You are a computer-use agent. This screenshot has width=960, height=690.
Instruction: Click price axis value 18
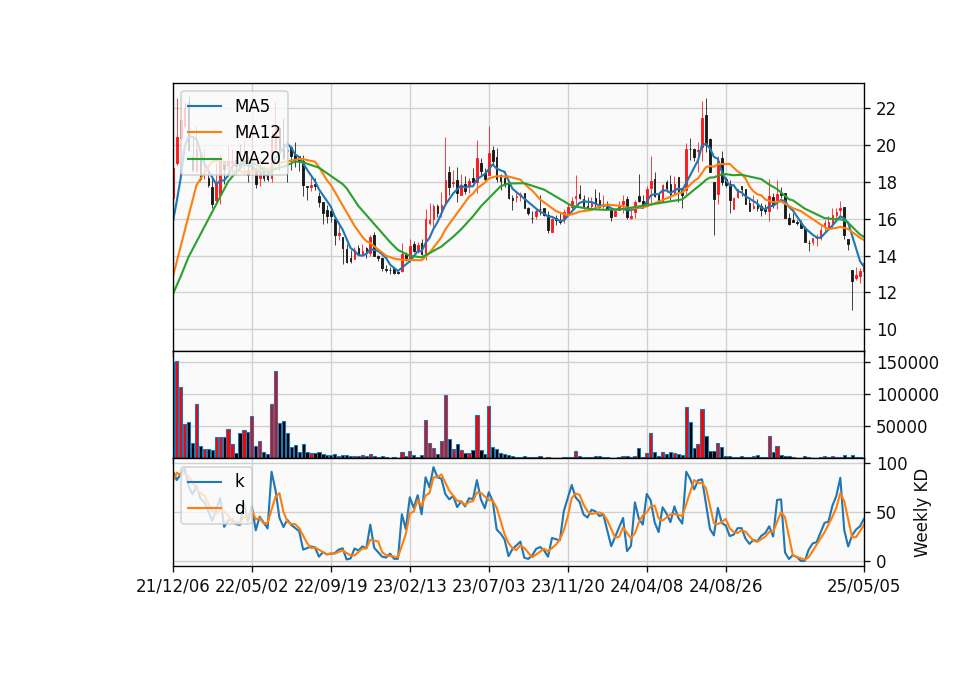pyautogui.click(x=886, y=182)
